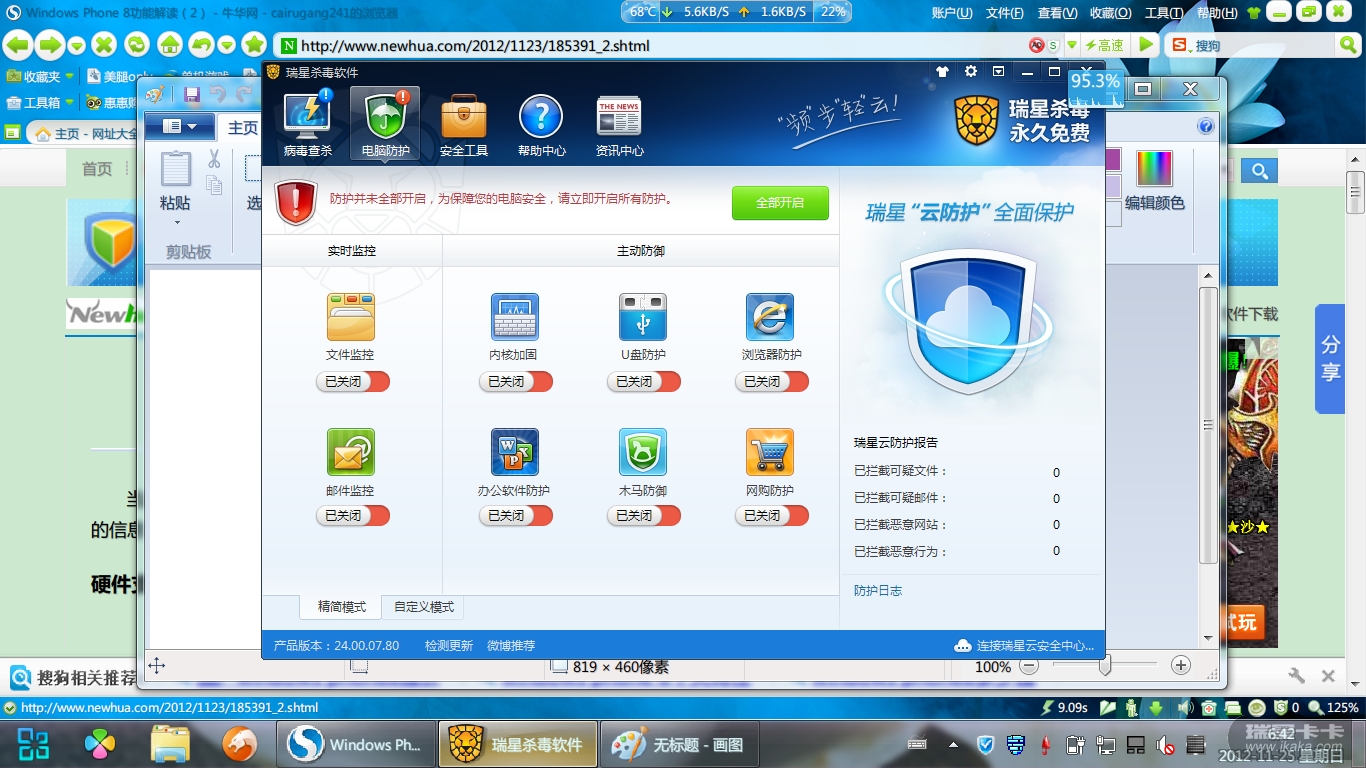The width and height of the screenshot is (1366, 768).
Task: Zoom in with Paint plus button
Action: pyautogui.click(x=1181, y=666)
